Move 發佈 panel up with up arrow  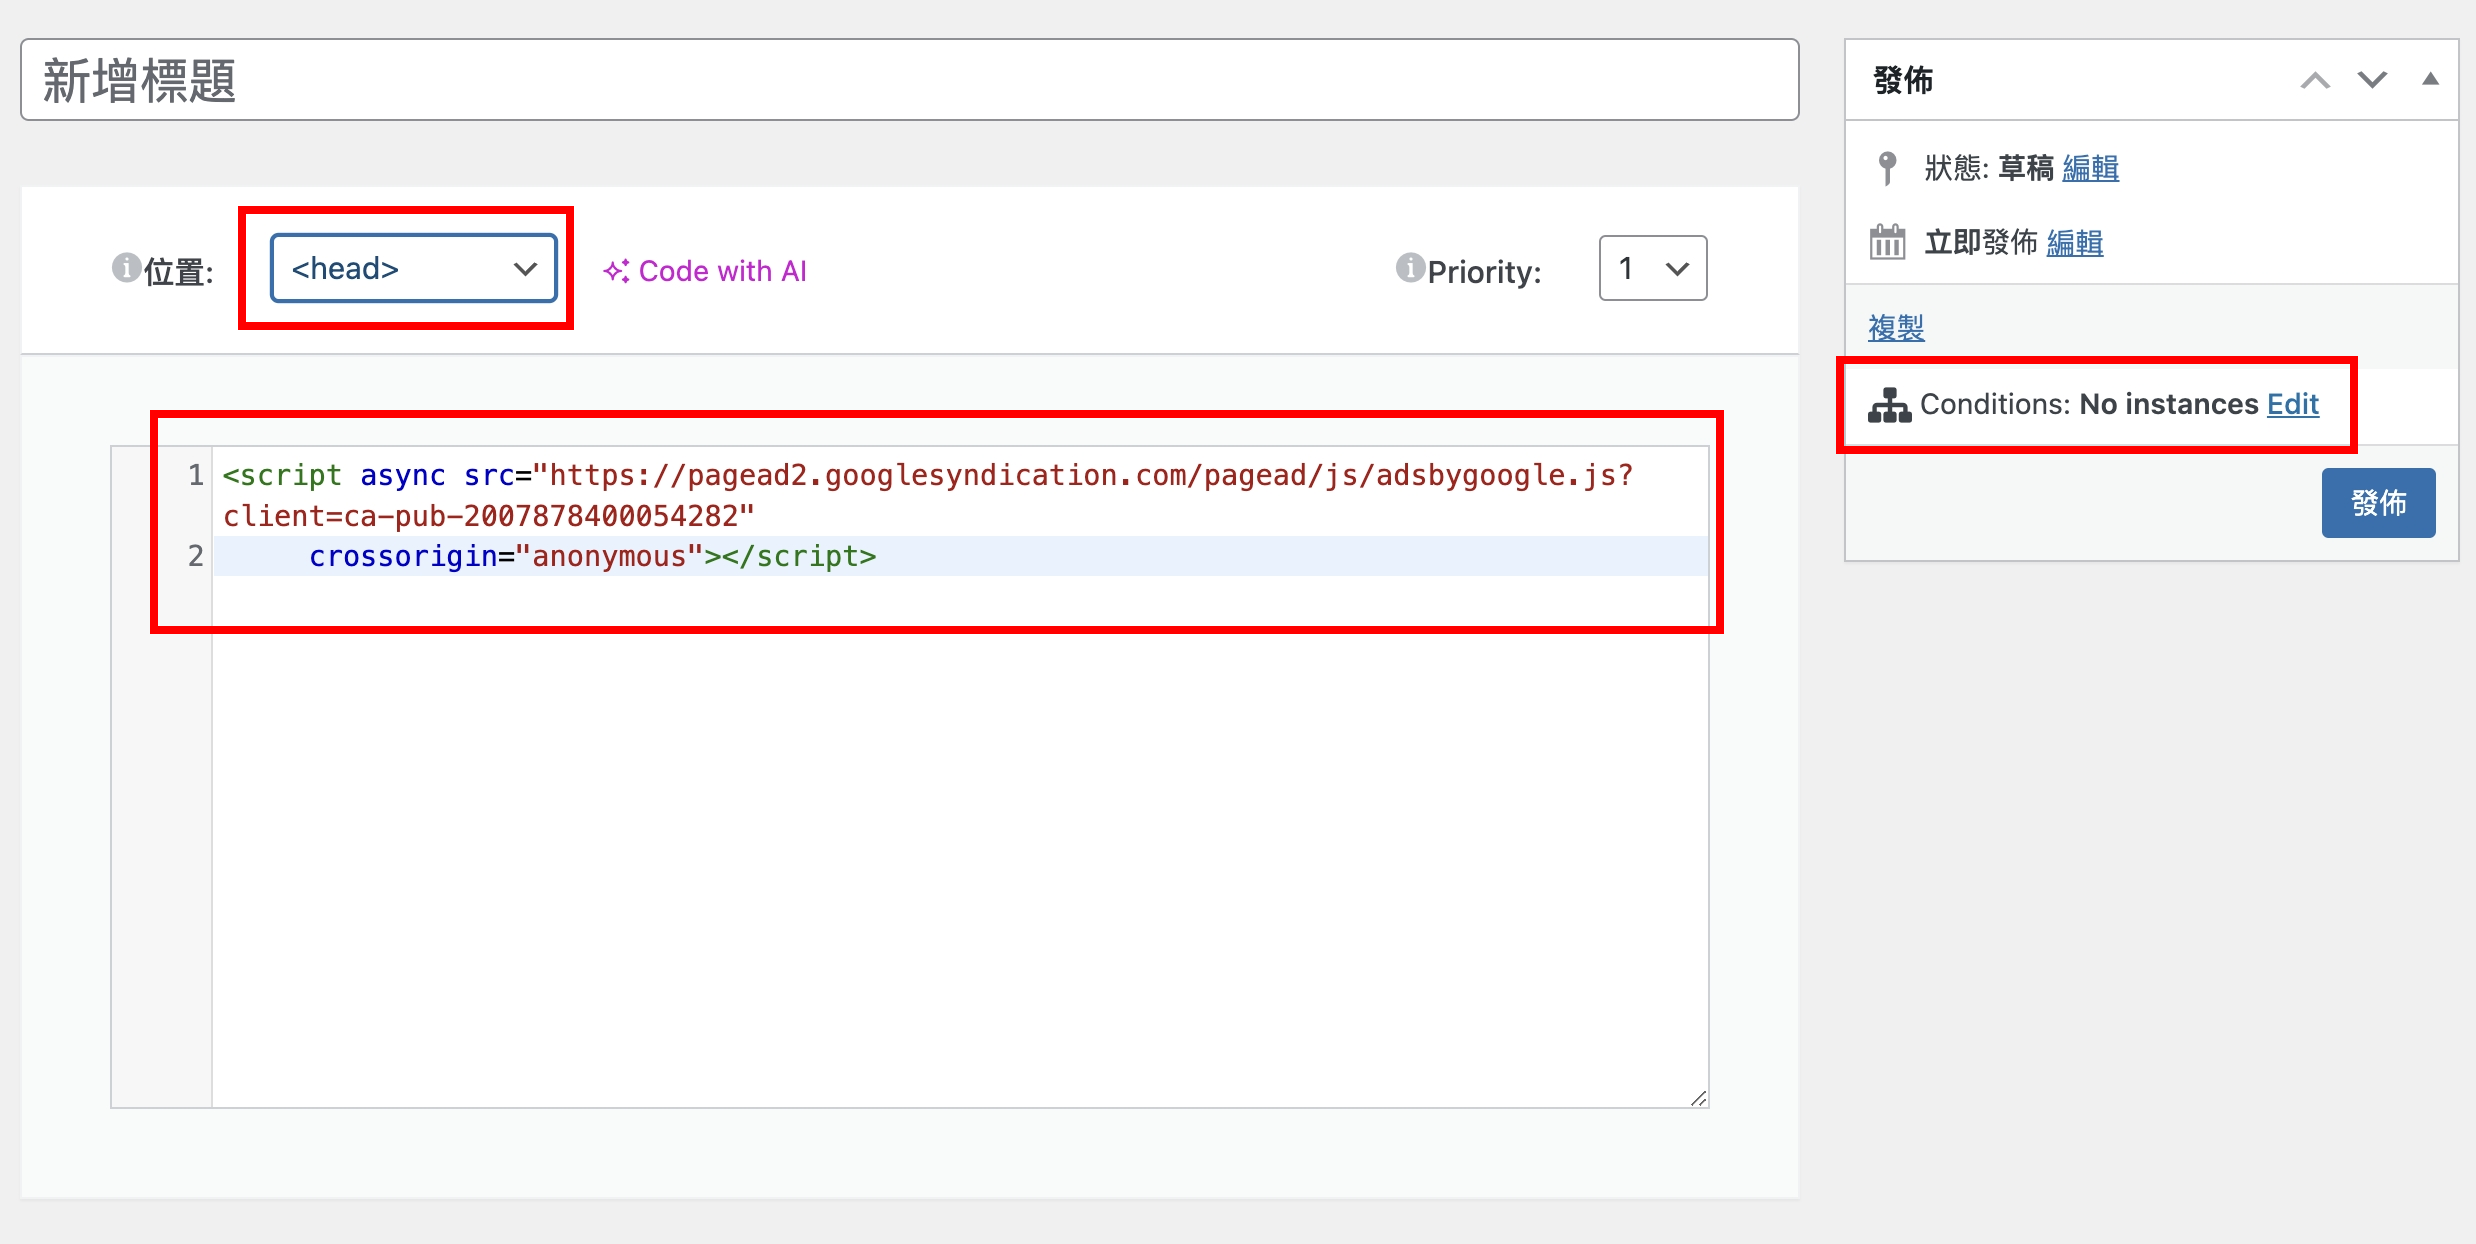coord(2315,80)
